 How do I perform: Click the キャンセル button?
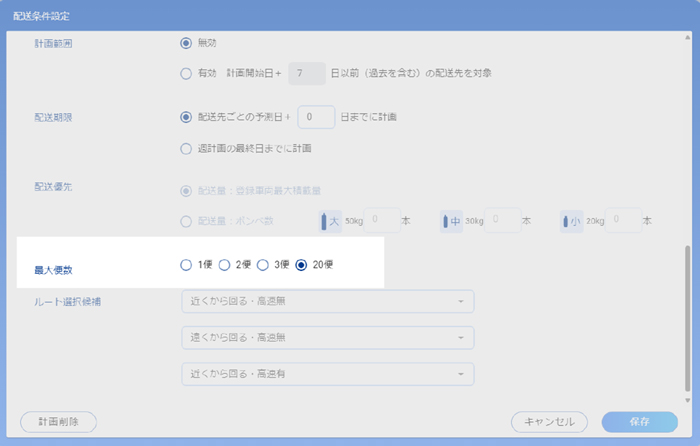tap(549, 422)
